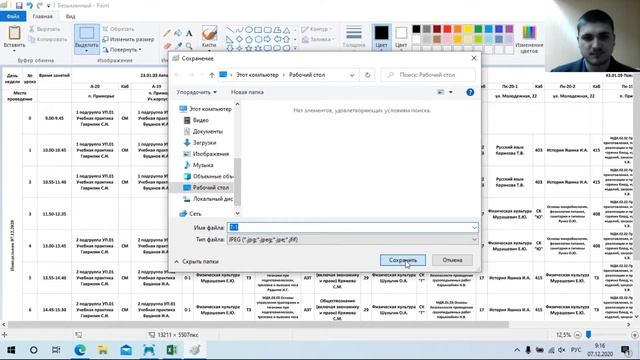640x360 pixels.
Task: Click the refresh button next to address bar
Action: click(x=367, y=75)
